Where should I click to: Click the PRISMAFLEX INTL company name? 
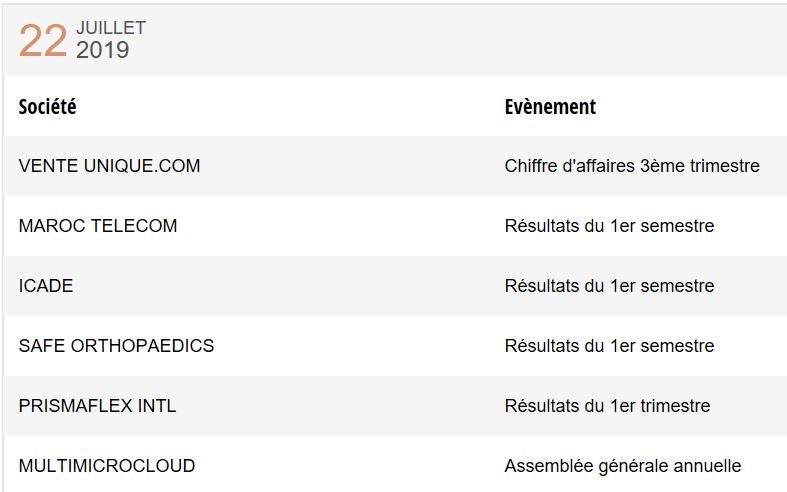click(x=97, y=406)
